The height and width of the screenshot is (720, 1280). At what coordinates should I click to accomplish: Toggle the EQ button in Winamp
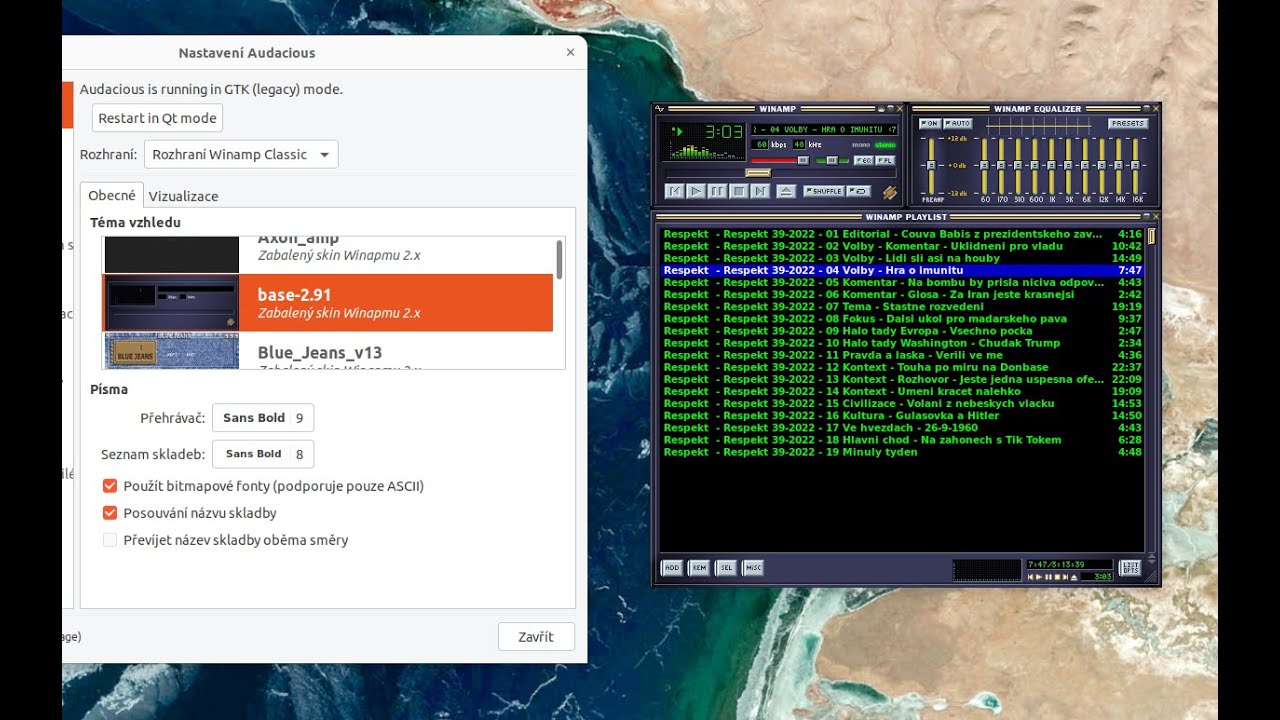click(863, 160)
